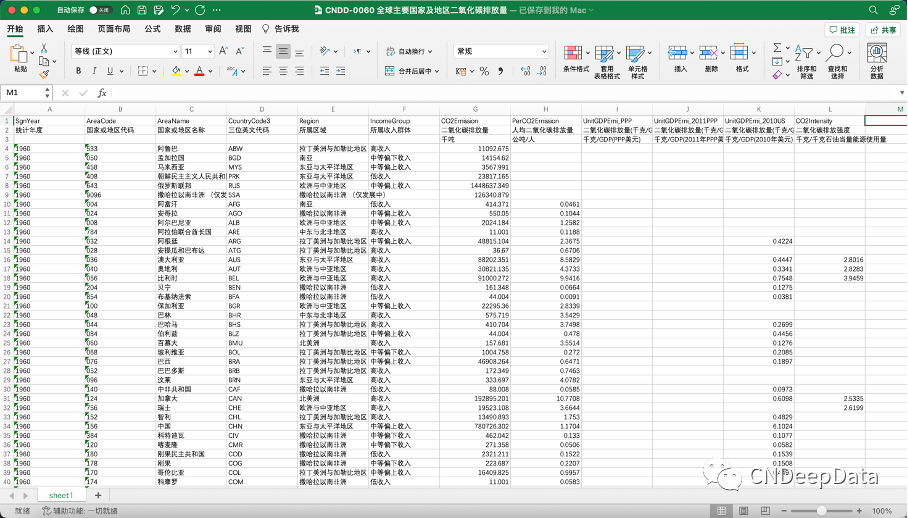
Task: Click the Save As icon with pencil
Action: click(159, 10)
